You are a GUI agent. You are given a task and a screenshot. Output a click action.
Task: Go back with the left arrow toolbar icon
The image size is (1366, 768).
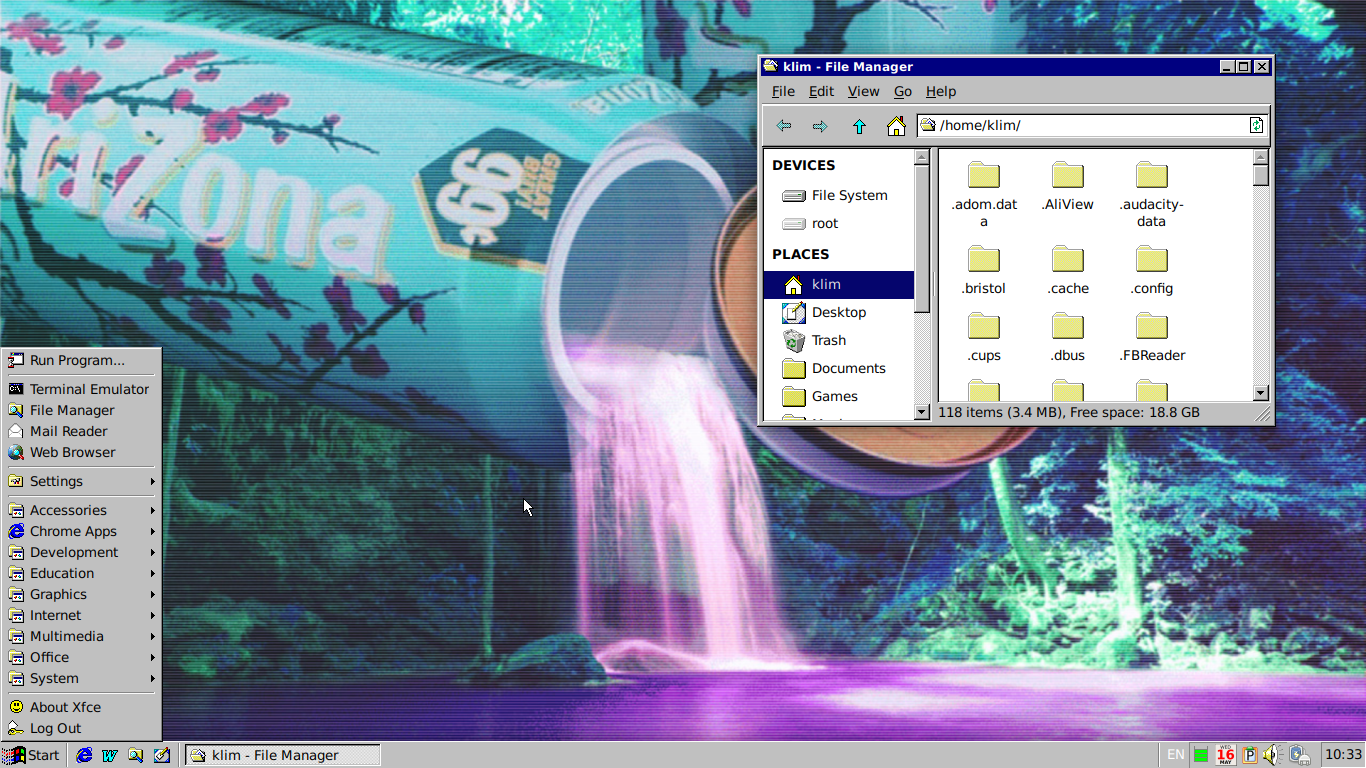coord(784,126)
